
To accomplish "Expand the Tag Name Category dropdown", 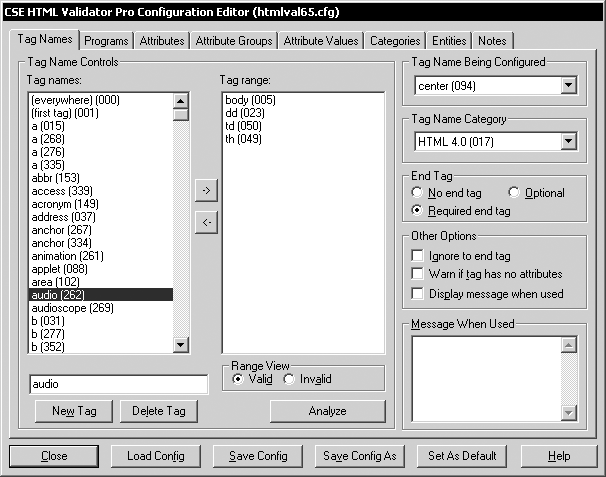I will [x=569, y=142].
